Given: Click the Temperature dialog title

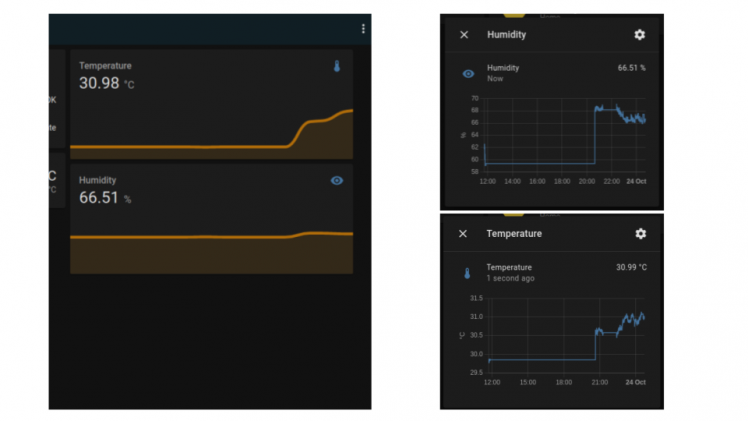Looking at the screenshot, I should 514,234.
